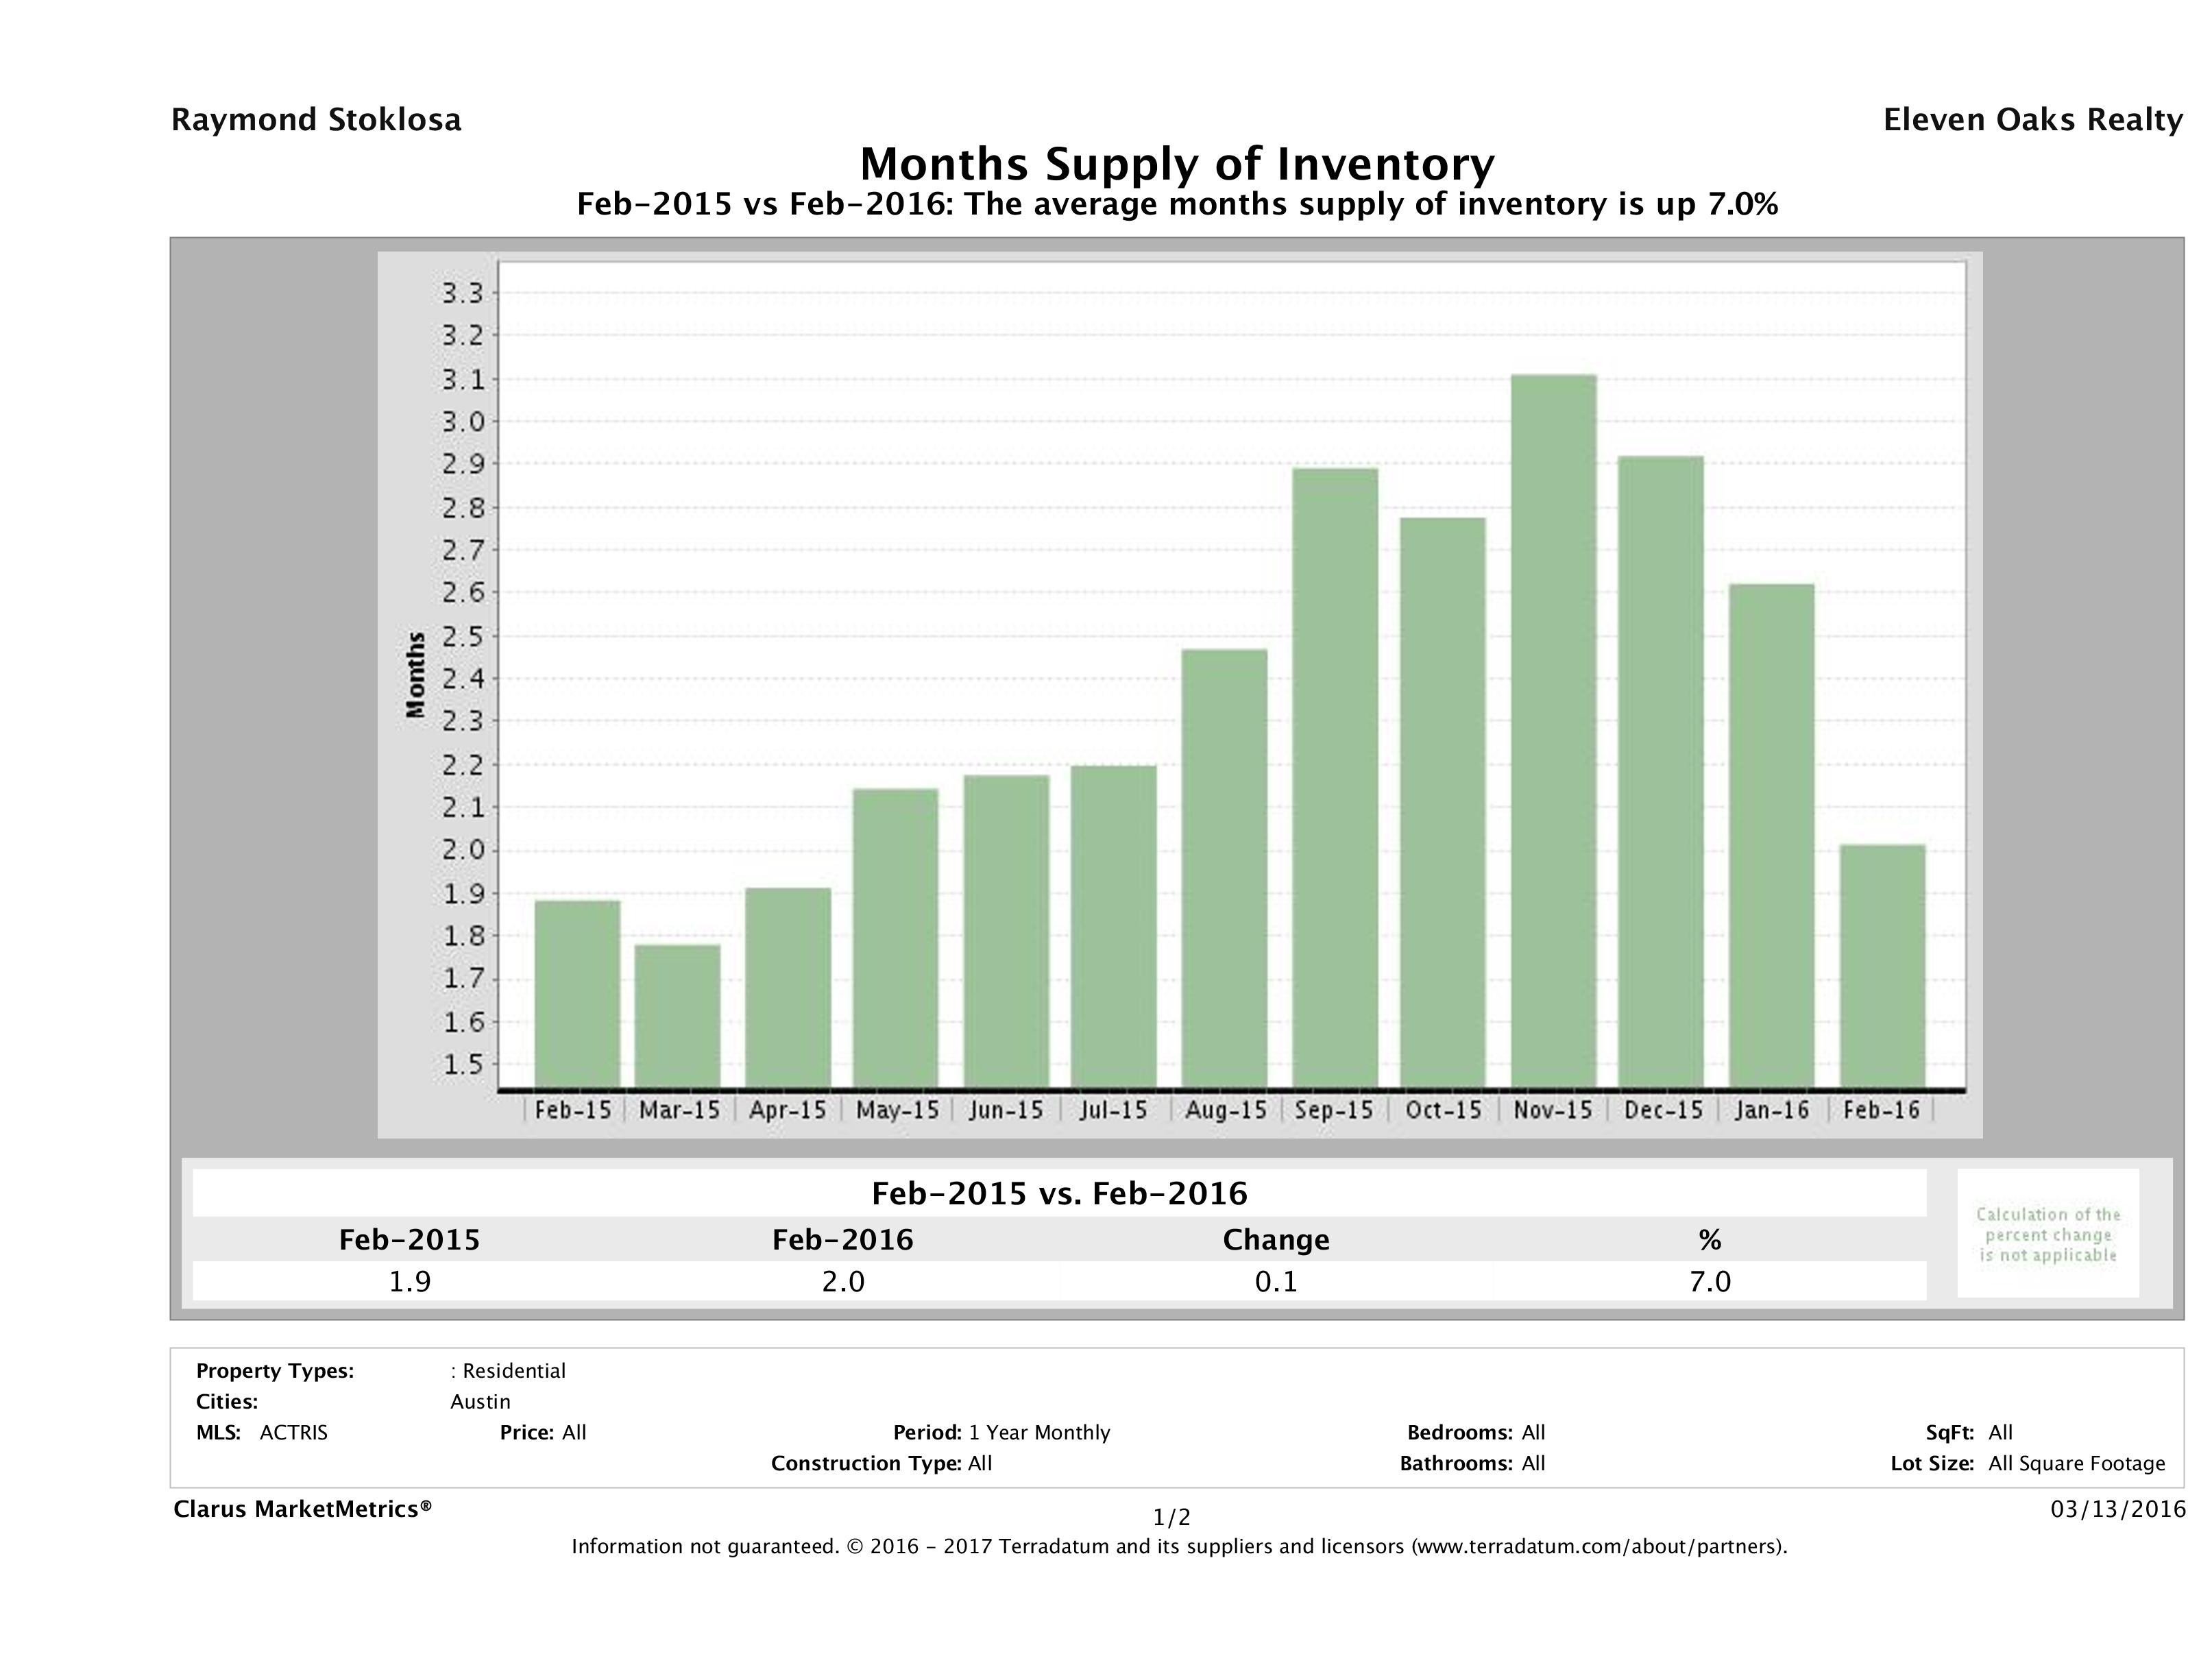Click the Months Supply of Inventory title

pos(1177,164)
